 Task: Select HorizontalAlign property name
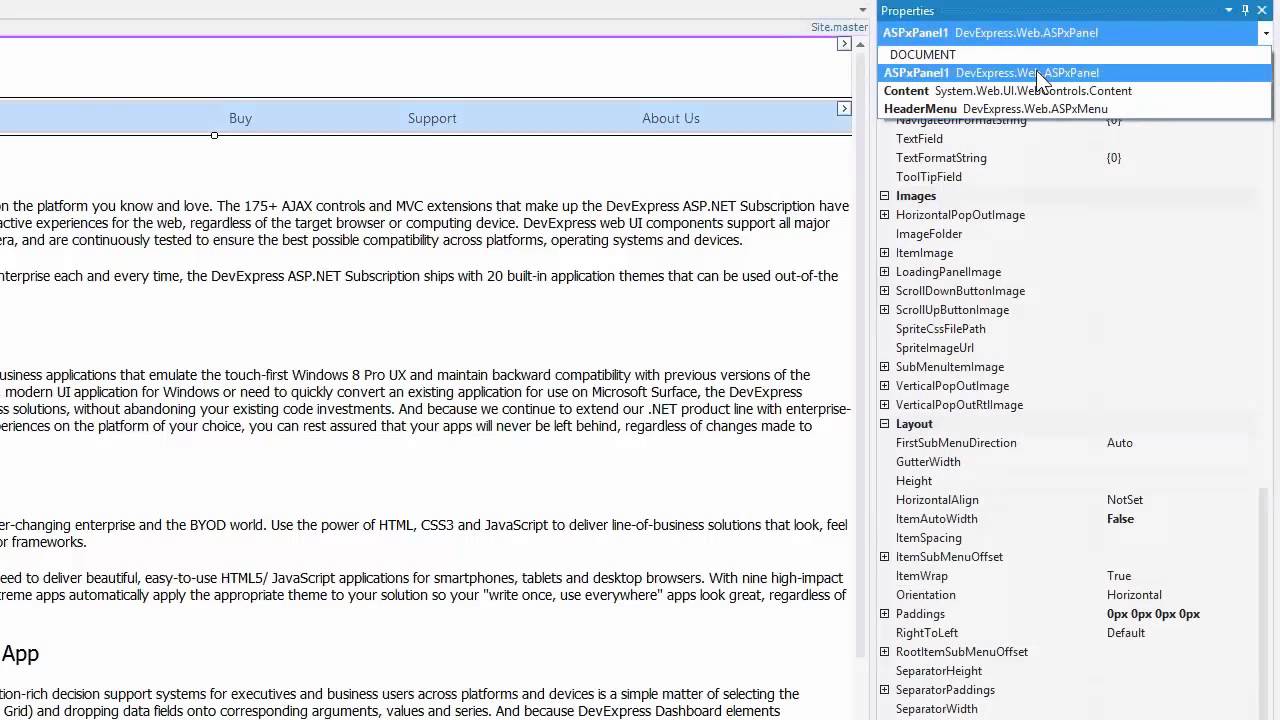coord(937,500)
